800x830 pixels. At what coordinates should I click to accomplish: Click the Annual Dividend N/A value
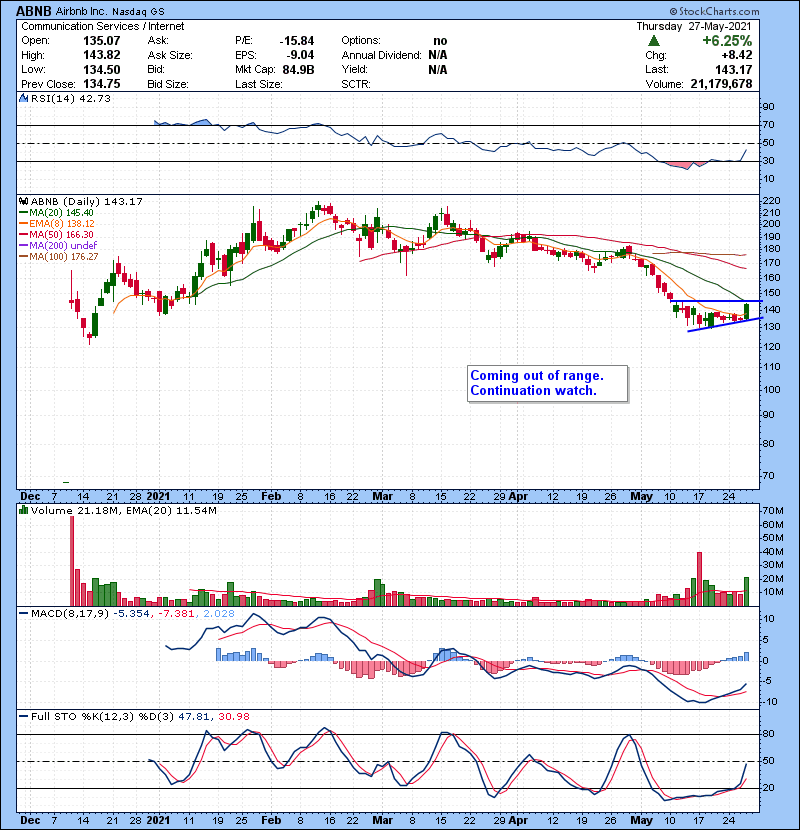coord(438,55)
